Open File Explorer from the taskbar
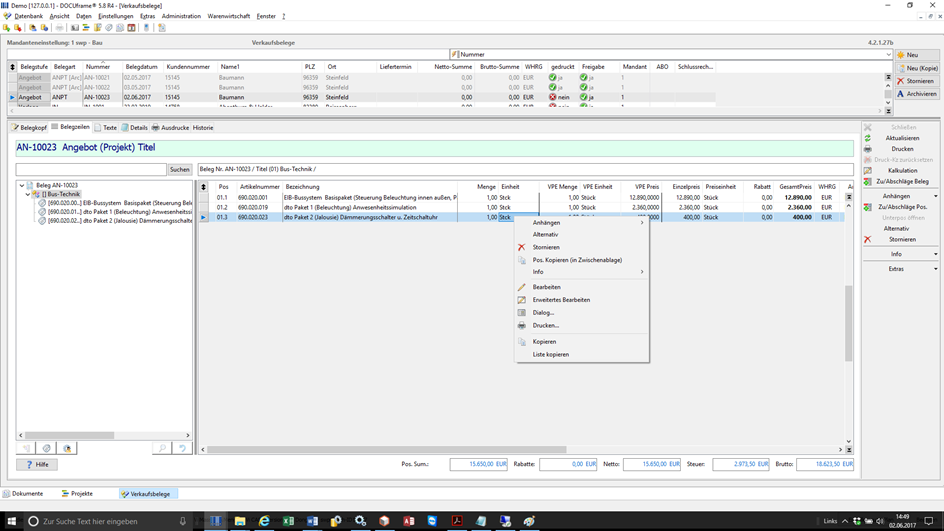Screen dimensions: 944x531 pos(240,521)
